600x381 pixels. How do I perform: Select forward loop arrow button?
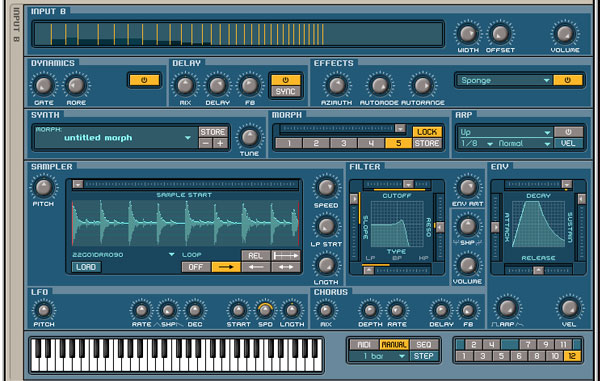coord(226,267)
